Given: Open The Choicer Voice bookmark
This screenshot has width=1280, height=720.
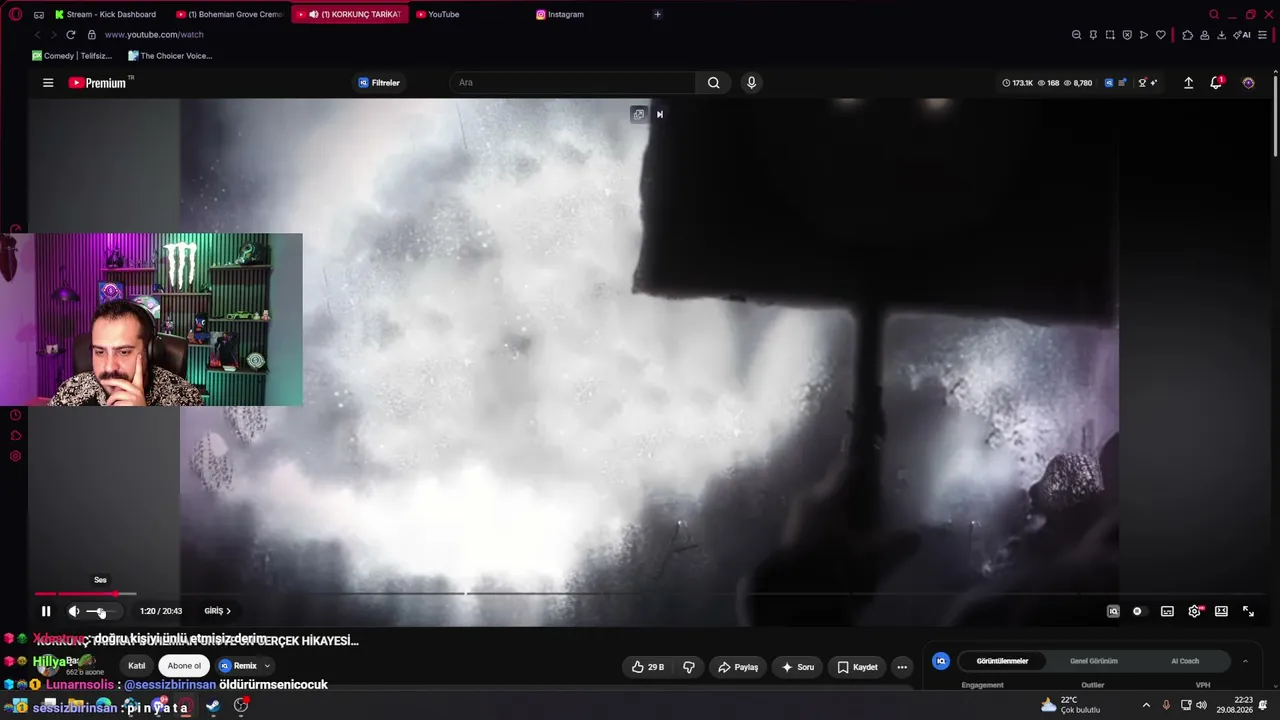Looking at the screenshot, I should pos(170,56).
